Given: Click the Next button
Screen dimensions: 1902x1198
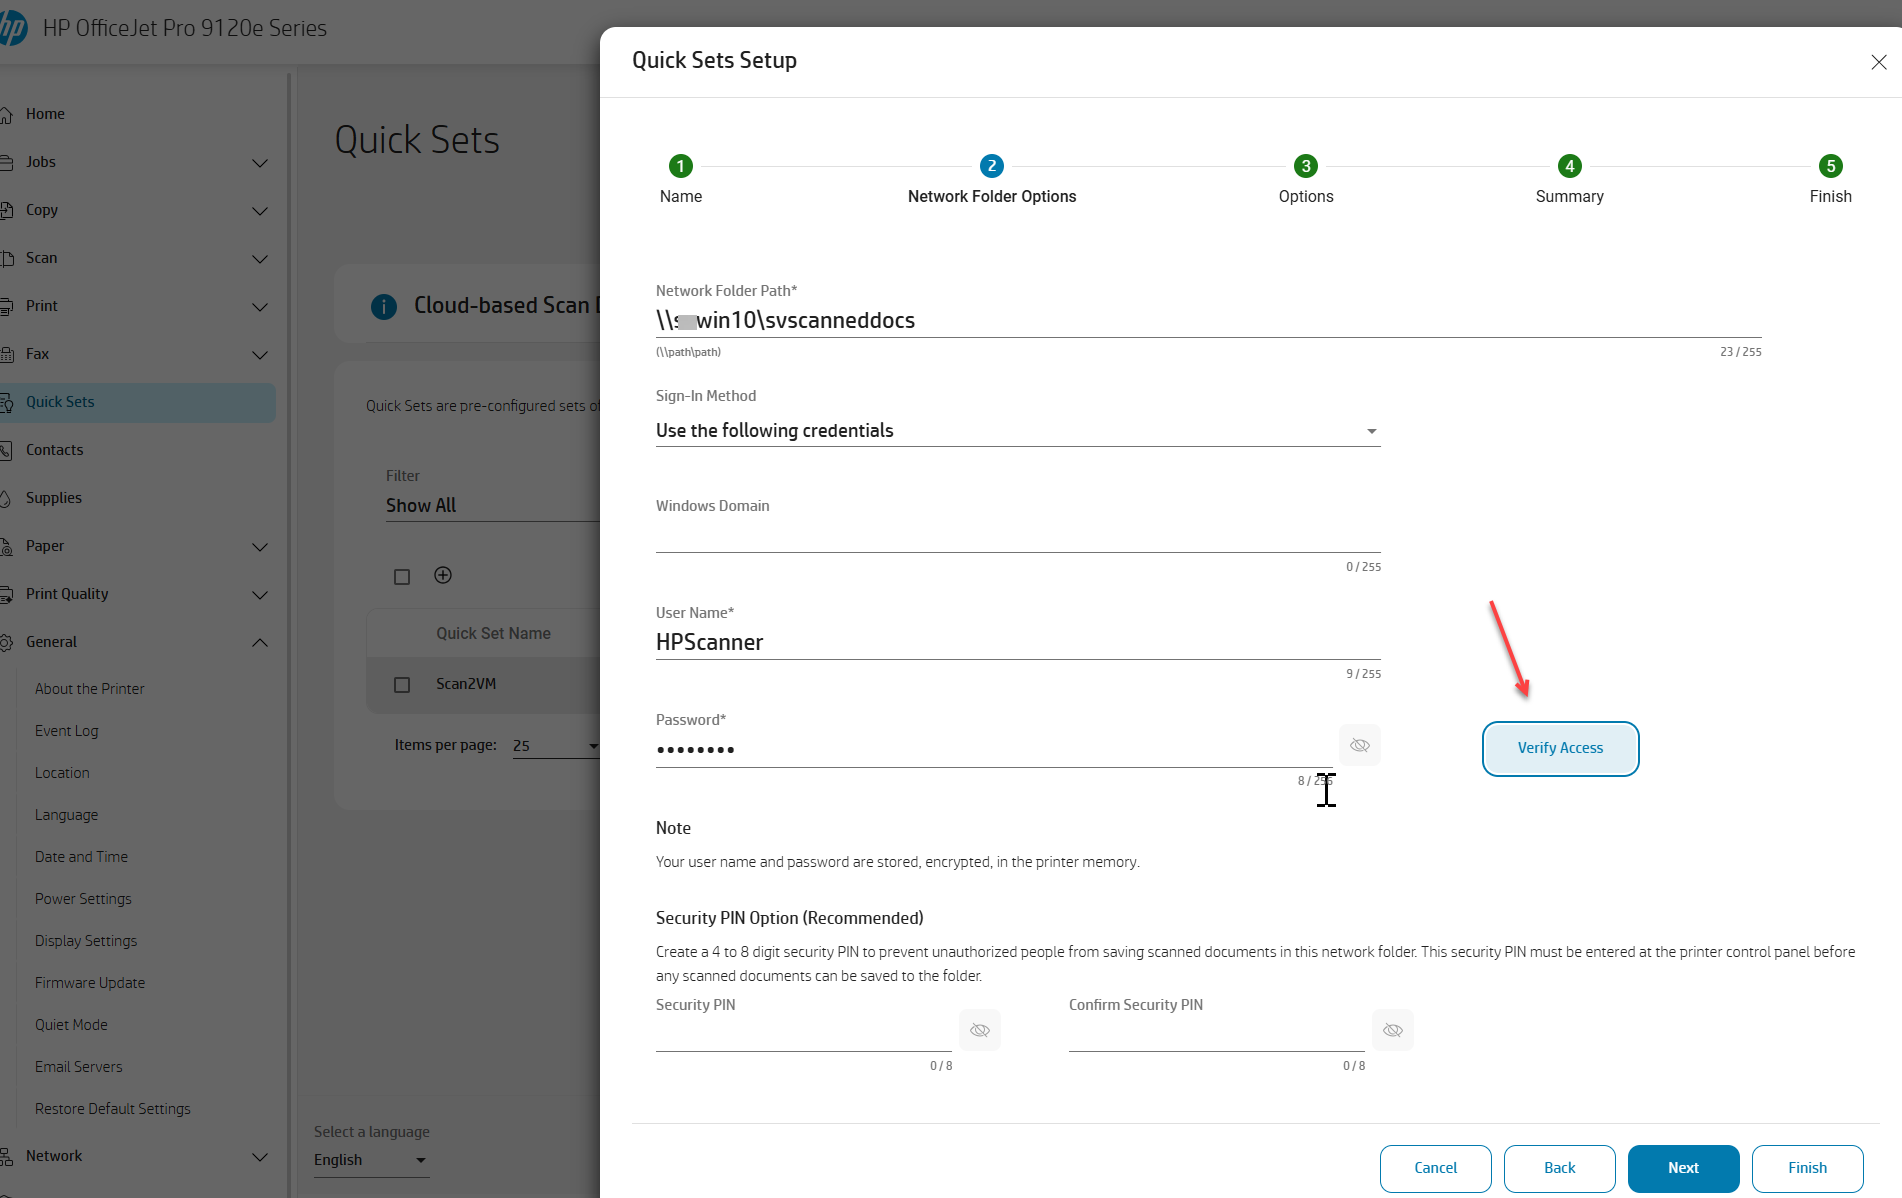Looking at the screenshot, I should (1683, 1168).
